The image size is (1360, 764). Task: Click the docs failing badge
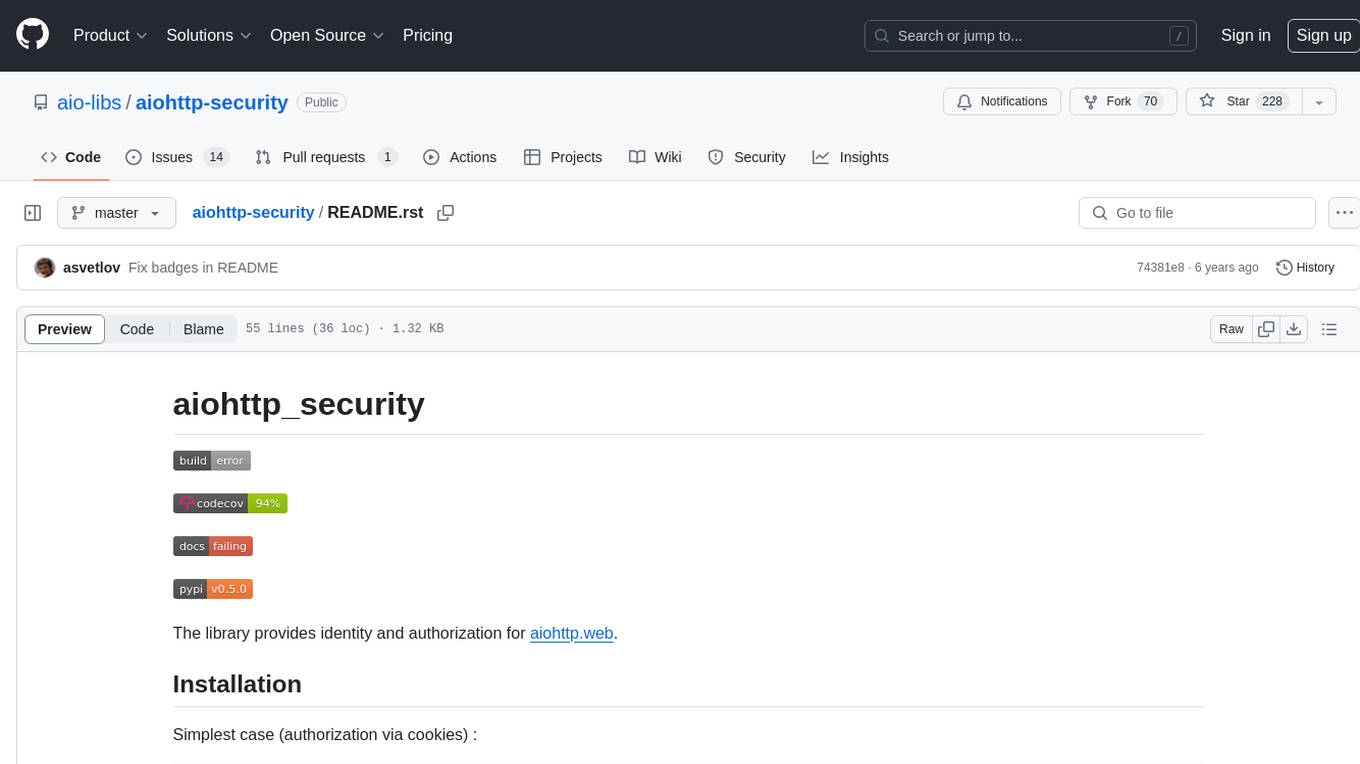pos(213,546)
